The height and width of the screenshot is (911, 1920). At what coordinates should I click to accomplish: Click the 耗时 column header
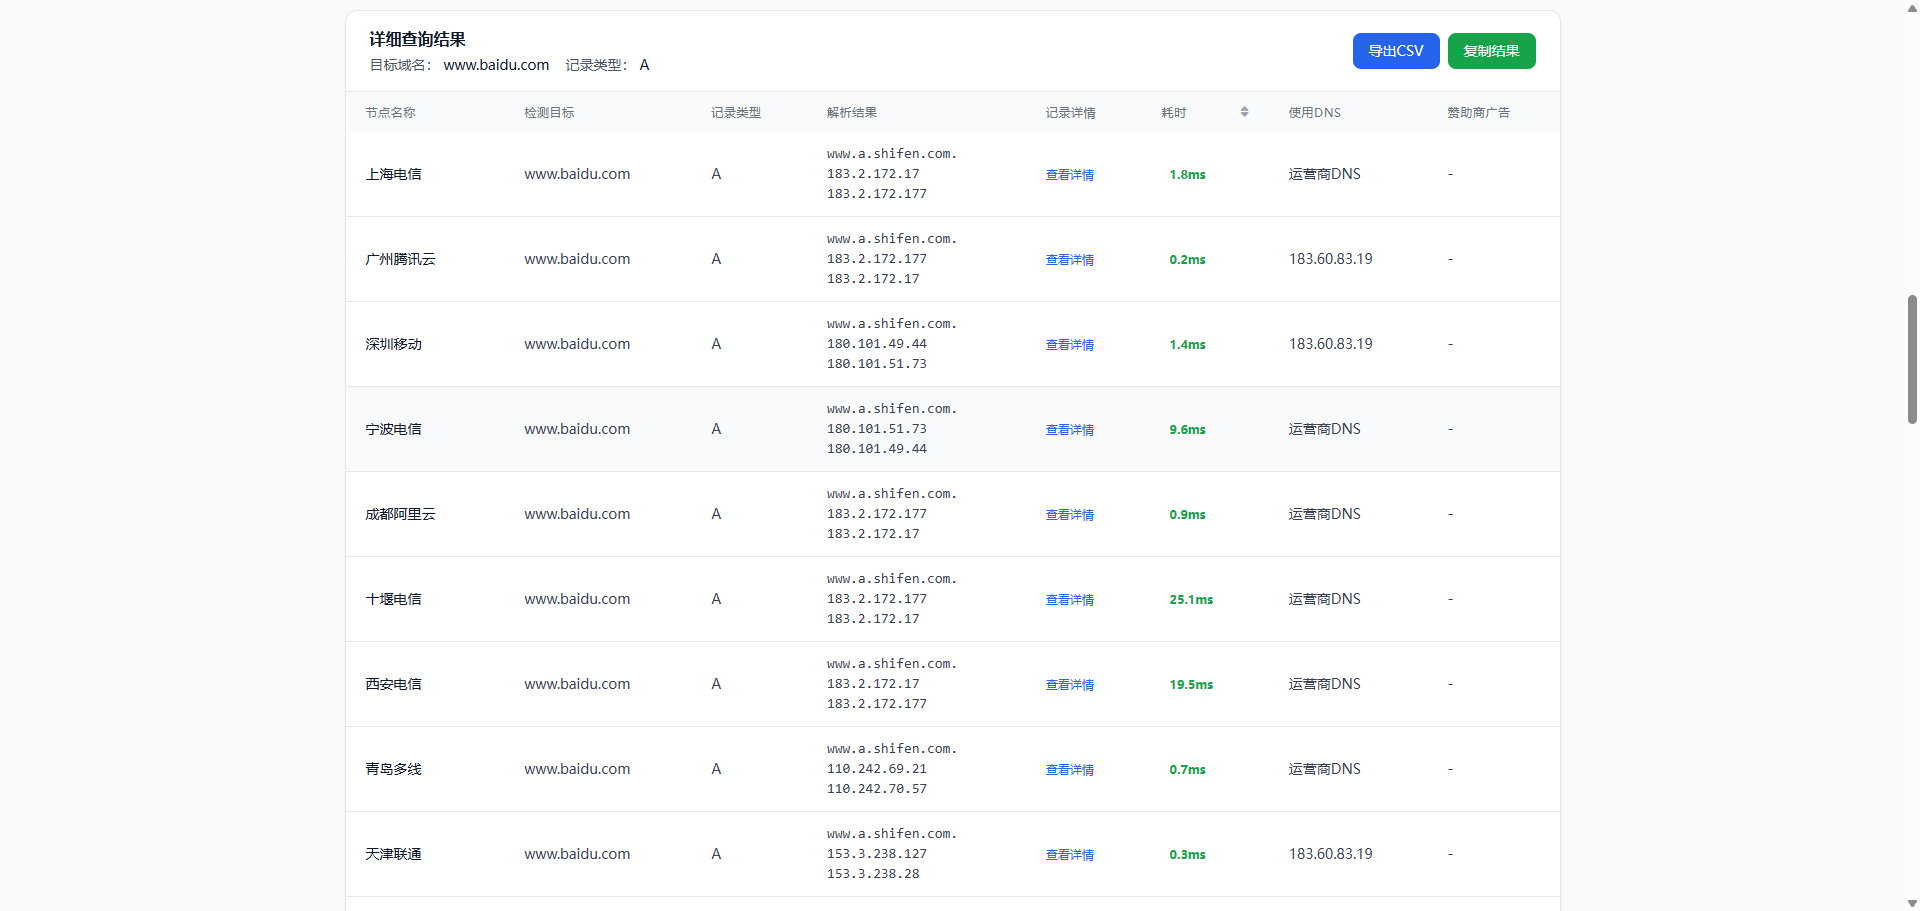tap(1174, 113)
